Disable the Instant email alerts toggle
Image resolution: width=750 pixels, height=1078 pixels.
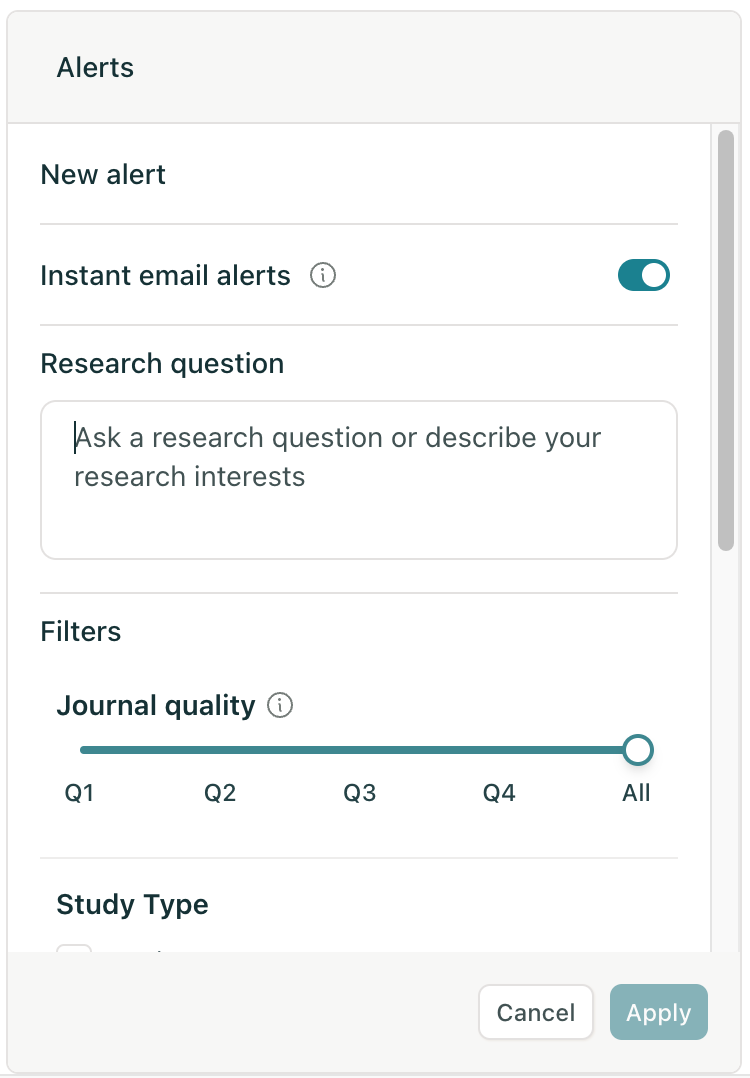pyautogui.click(x=643, y=275)
